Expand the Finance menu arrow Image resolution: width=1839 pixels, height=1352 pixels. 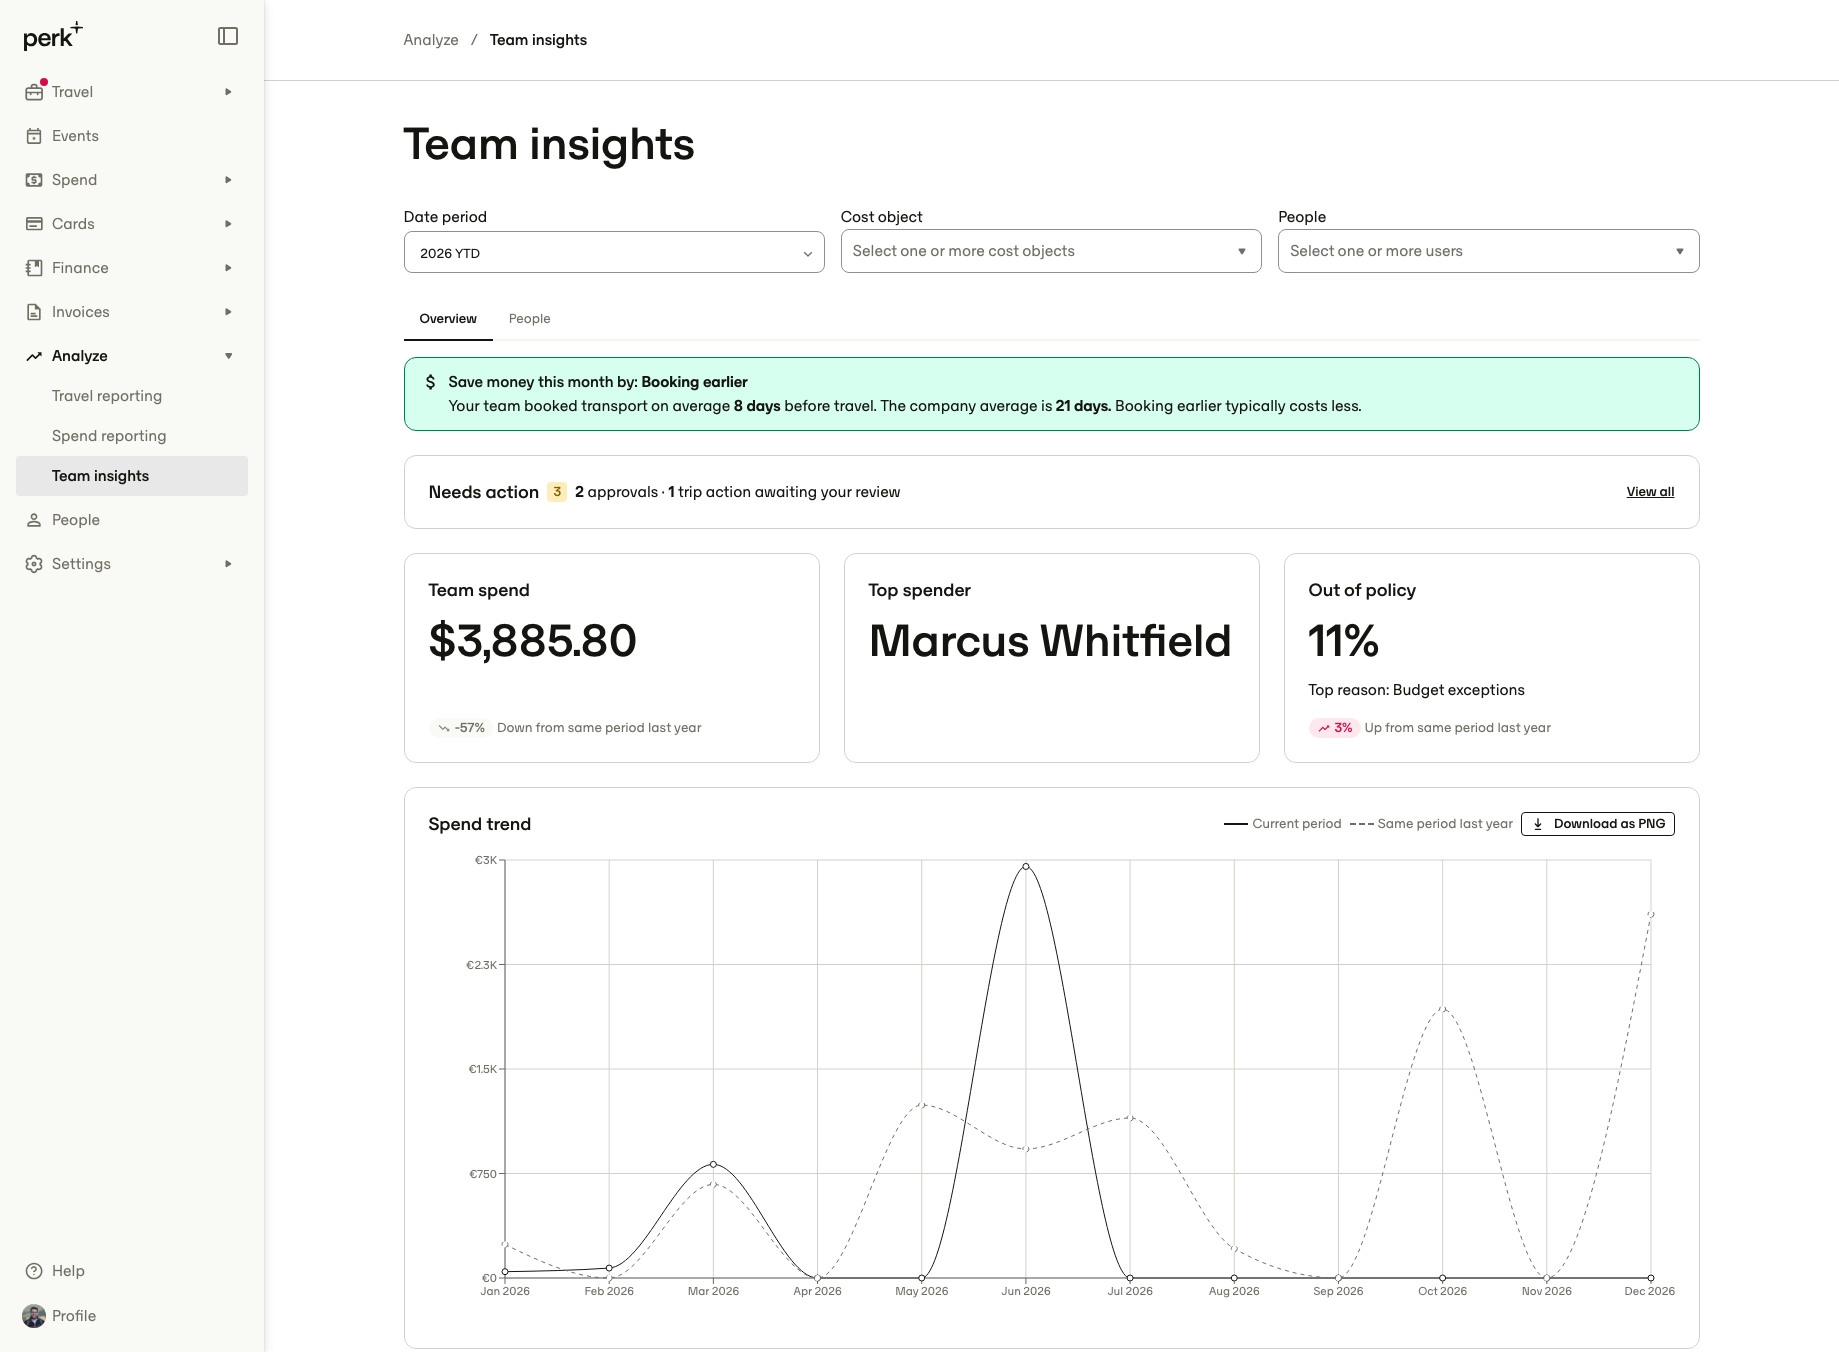tap(228, 268)
